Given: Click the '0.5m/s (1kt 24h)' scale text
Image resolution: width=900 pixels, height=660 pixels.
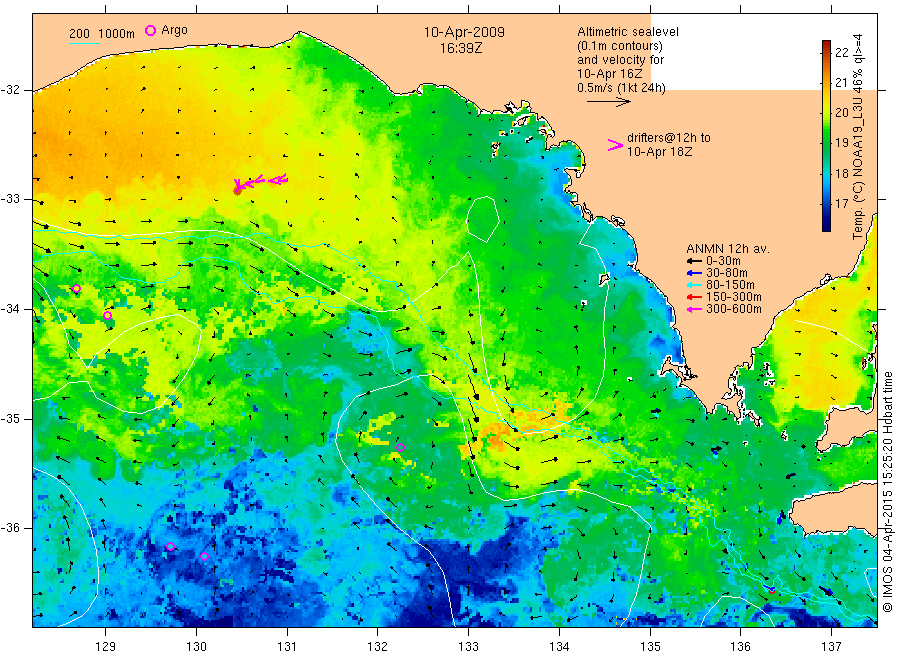Looking at the screenshot, I should pos(621,88).
